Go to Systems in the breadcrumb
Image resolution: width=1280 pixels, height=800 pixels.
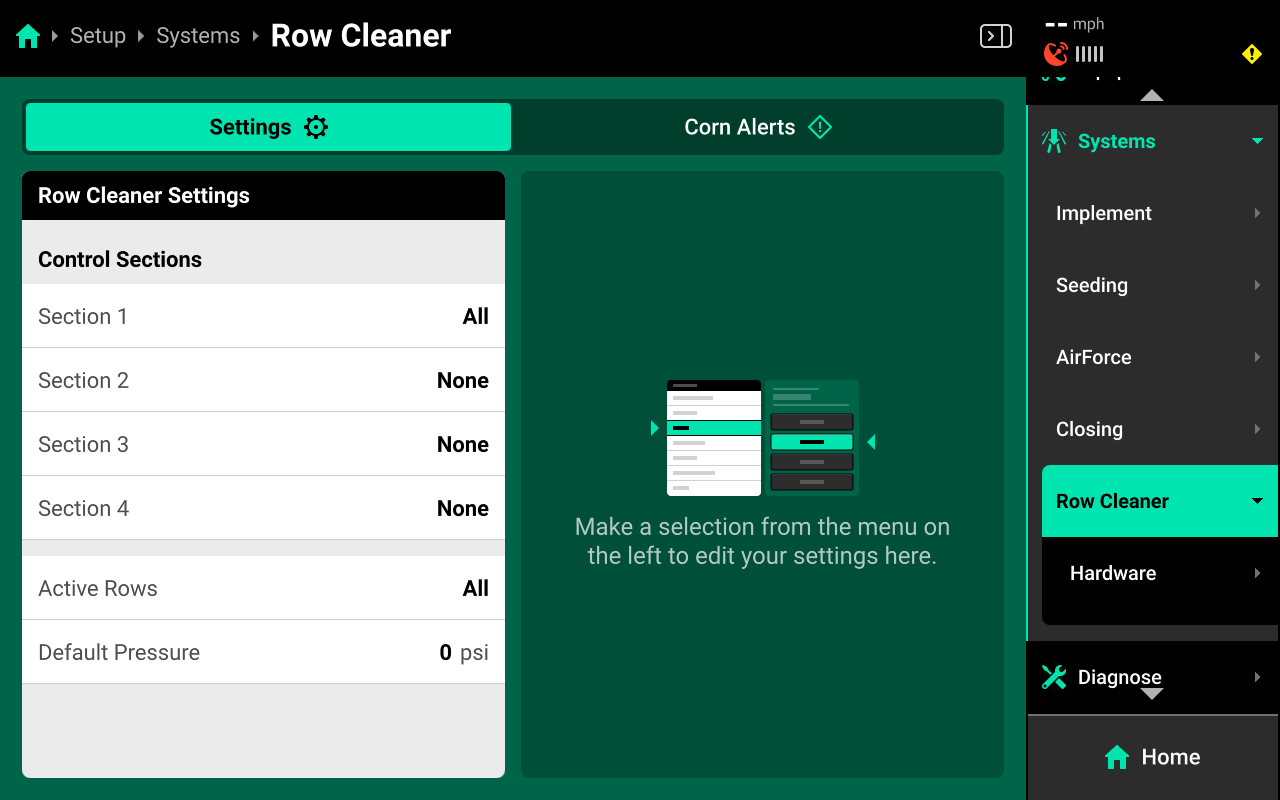[198, 36]
